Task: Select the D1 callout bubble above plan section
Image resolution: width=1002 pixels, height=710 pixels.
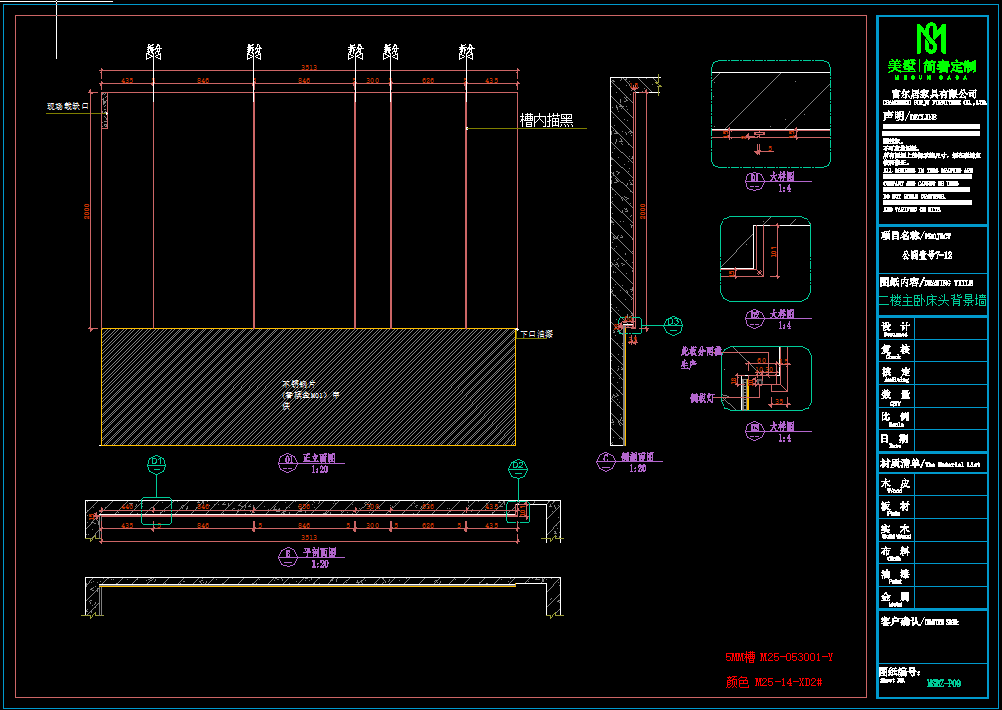Action: coord(156,463)
